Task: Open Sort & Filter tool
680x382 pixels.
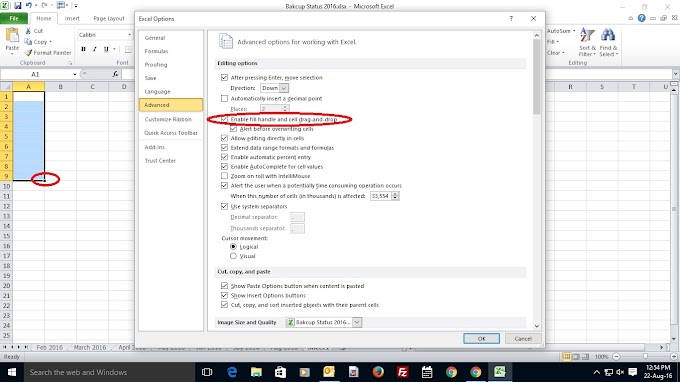Action: pyautogui.click(x=587, y=42)
